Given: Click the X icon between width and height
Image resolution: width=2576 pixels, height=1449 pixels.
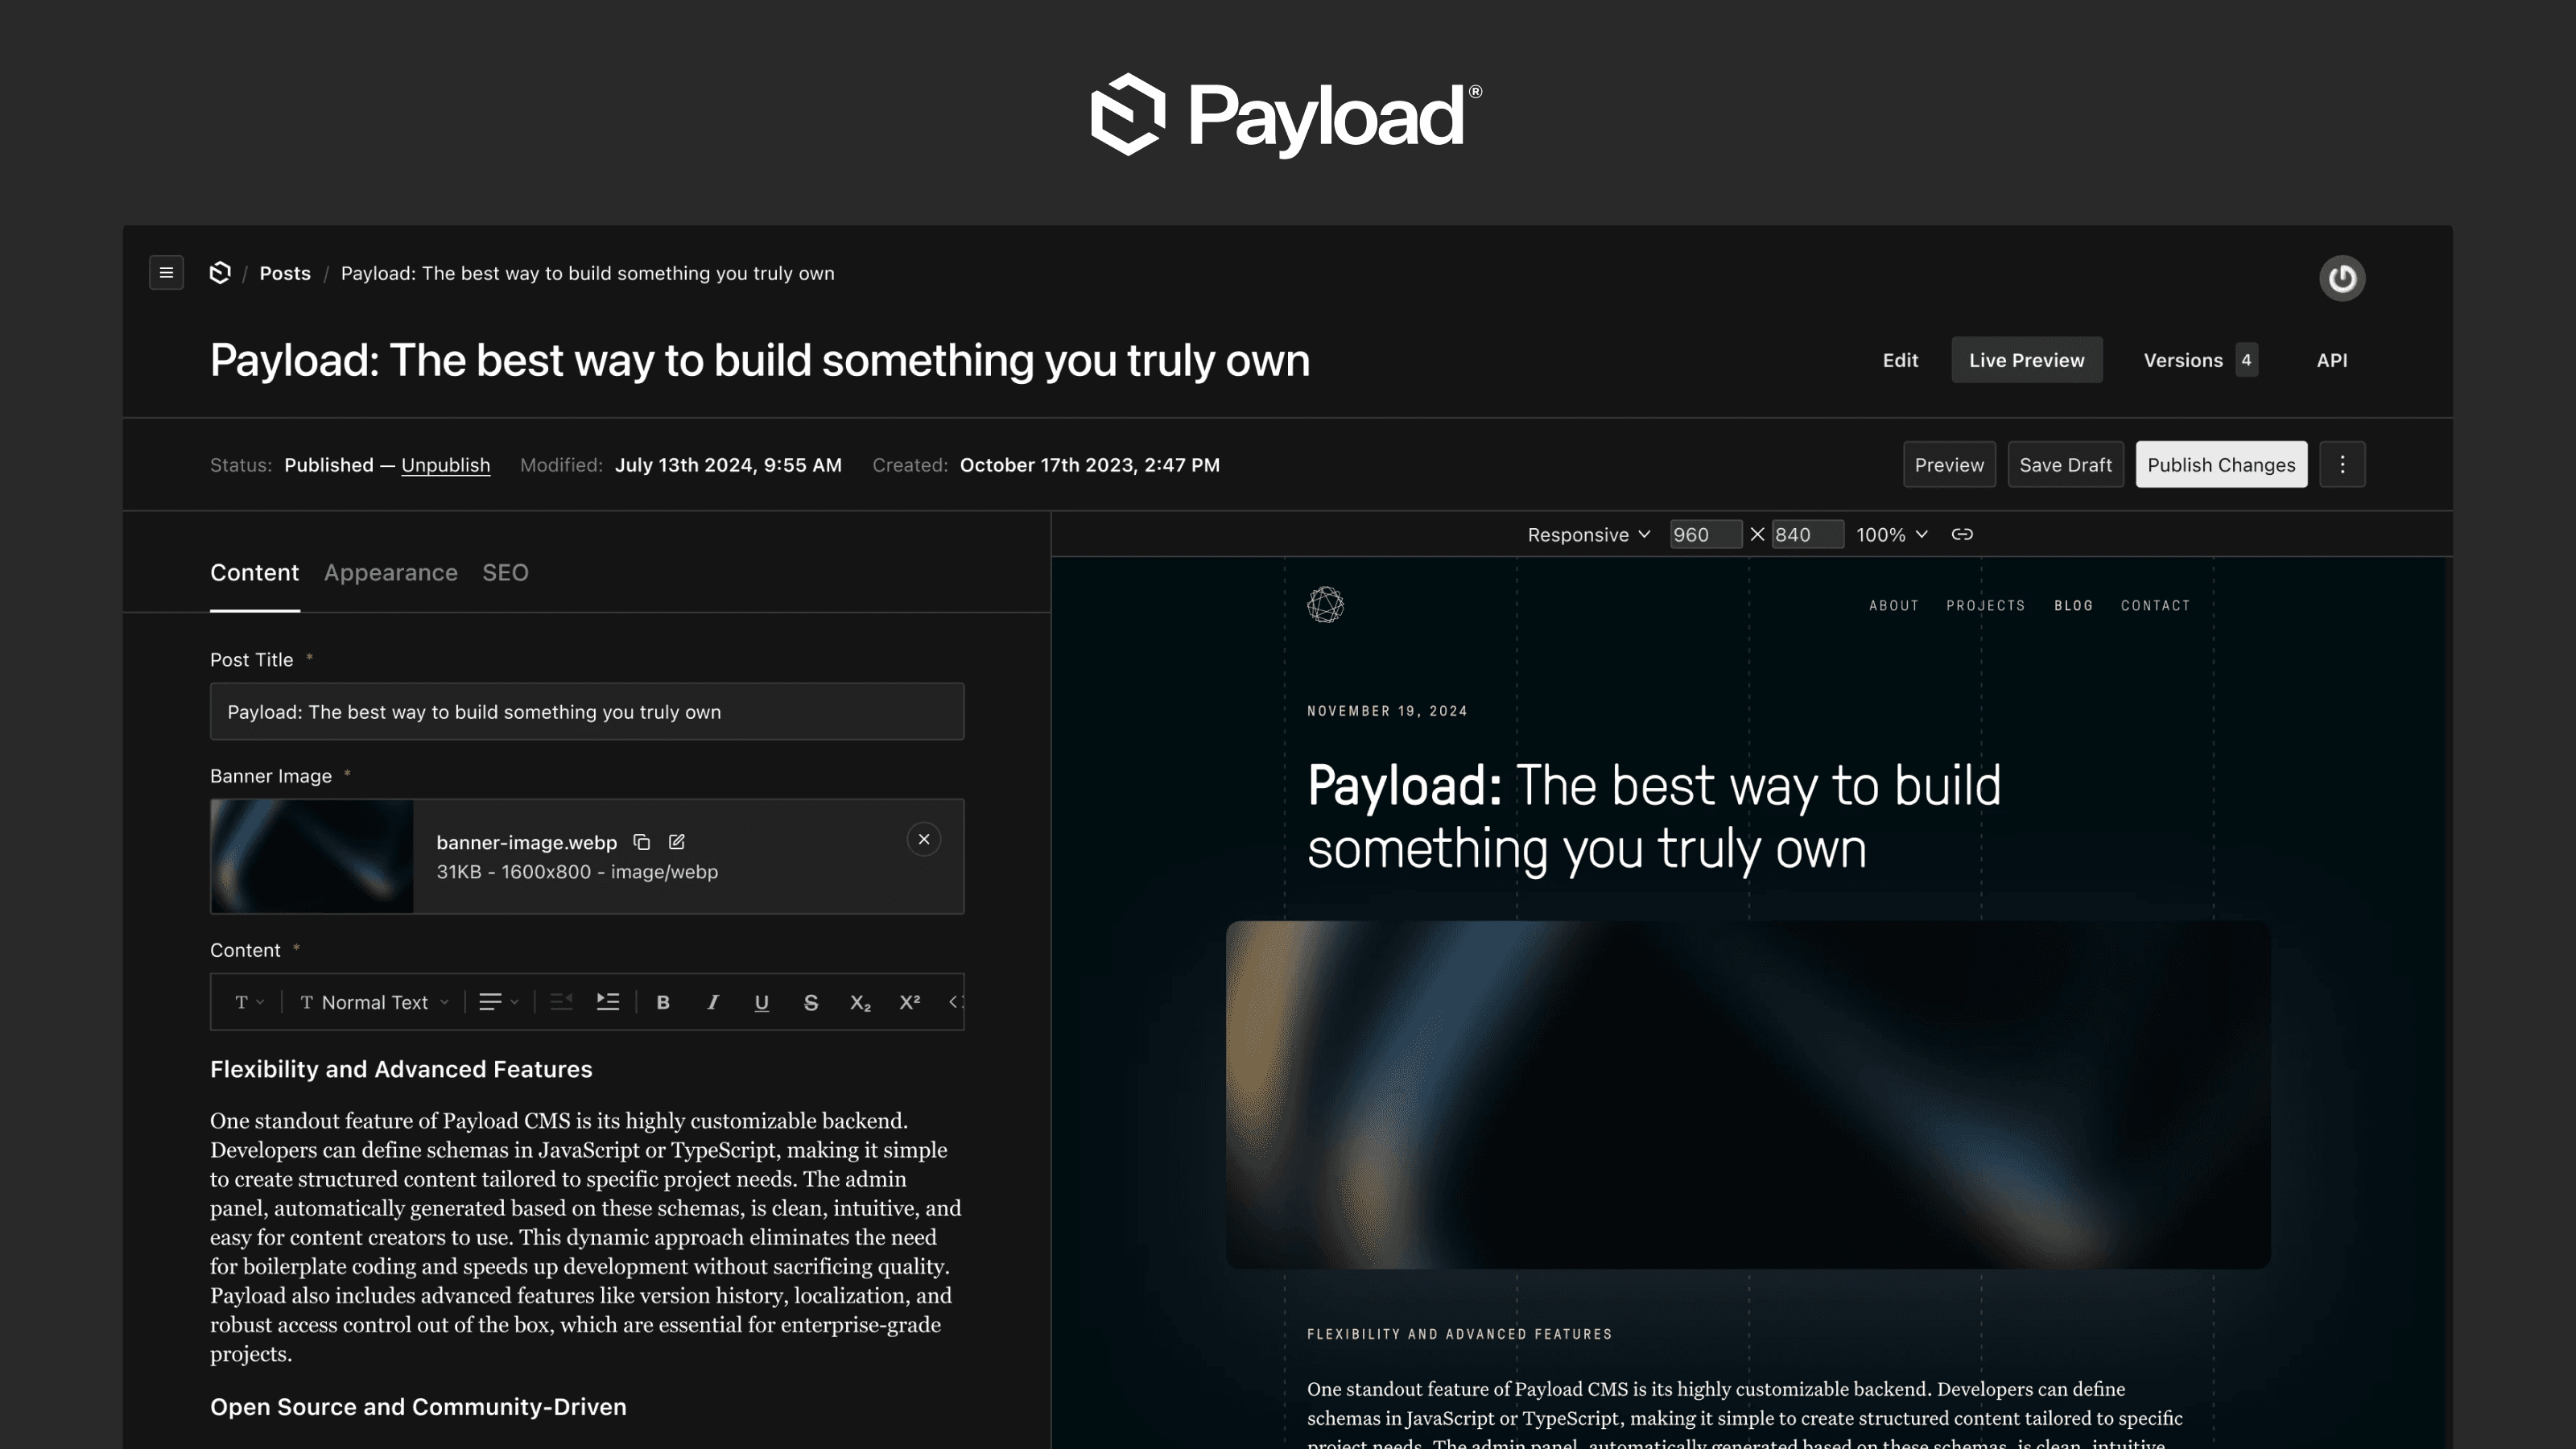Looking at the screenshot, I should pos(1757,534).
